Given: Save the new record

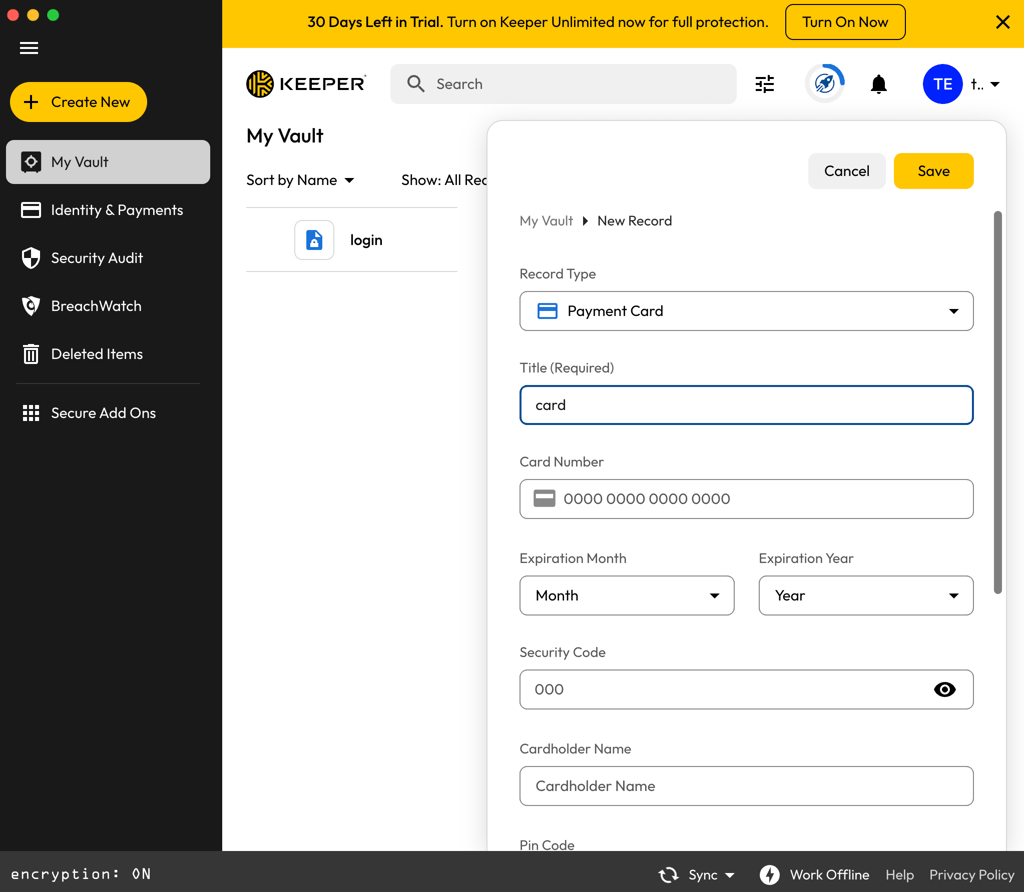Looking at the screenshot, I should 933,171.
